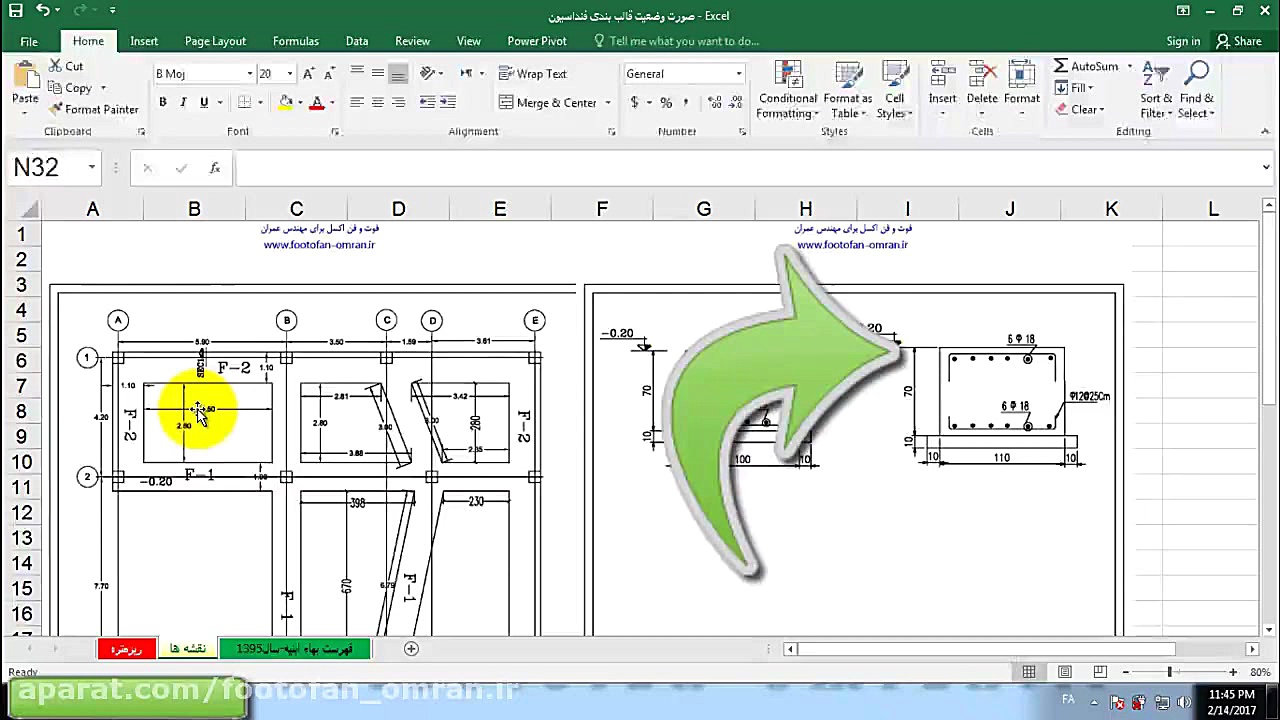Image resolution: width=1280 pixels, height=720 pixels.
Task: Add a new sheet with plus icon
Action: coord(411,649)
